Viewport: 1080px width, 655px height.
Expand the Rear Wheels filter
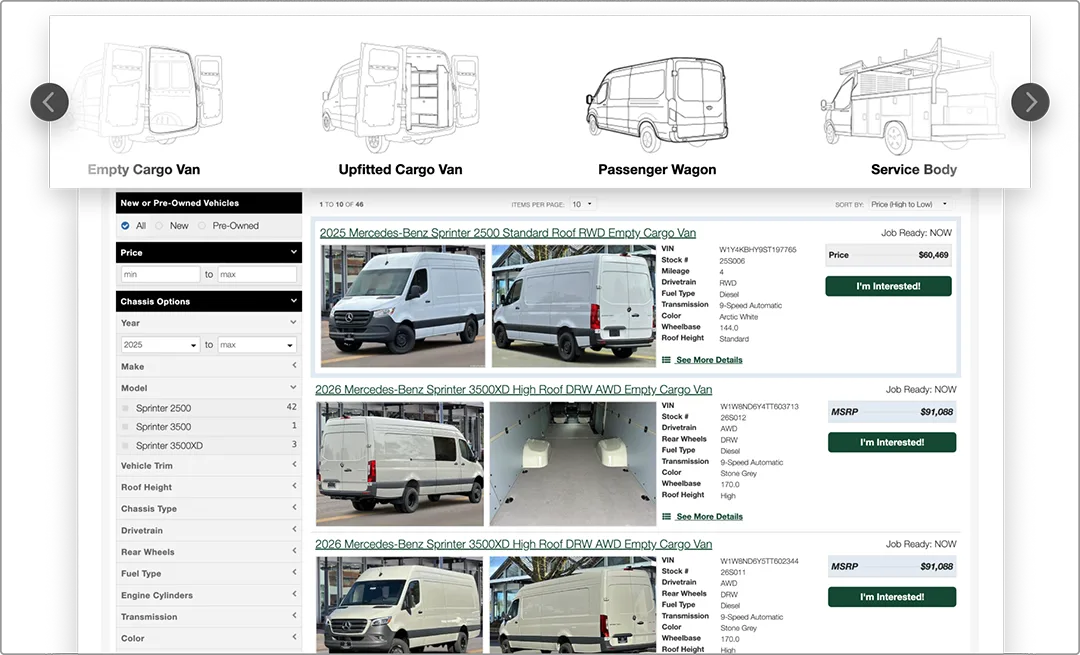click(209, 552)
